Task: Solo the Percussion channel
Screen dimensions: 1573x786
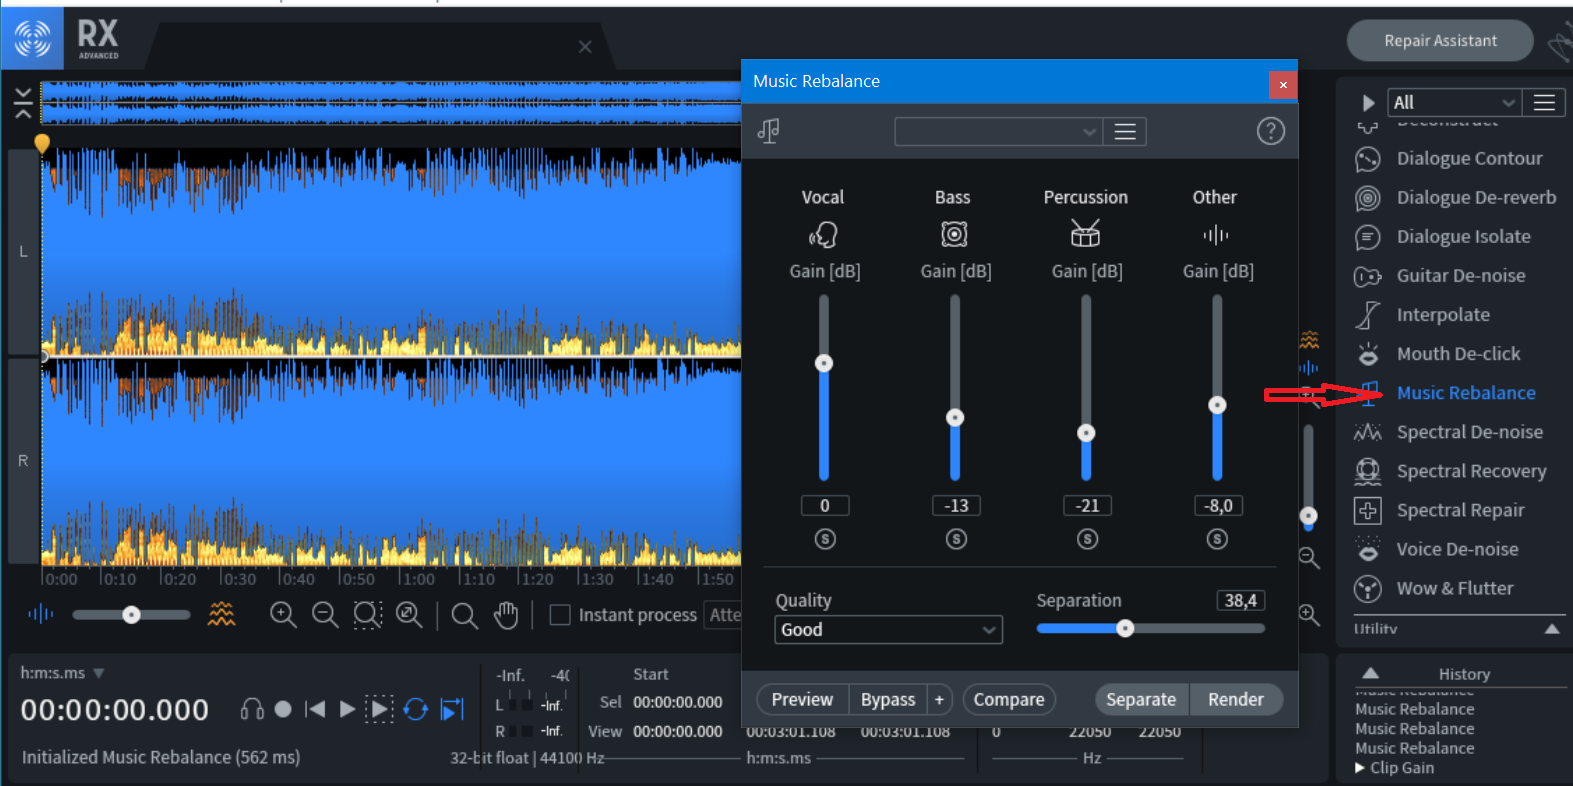Action: click(1087, 539)
